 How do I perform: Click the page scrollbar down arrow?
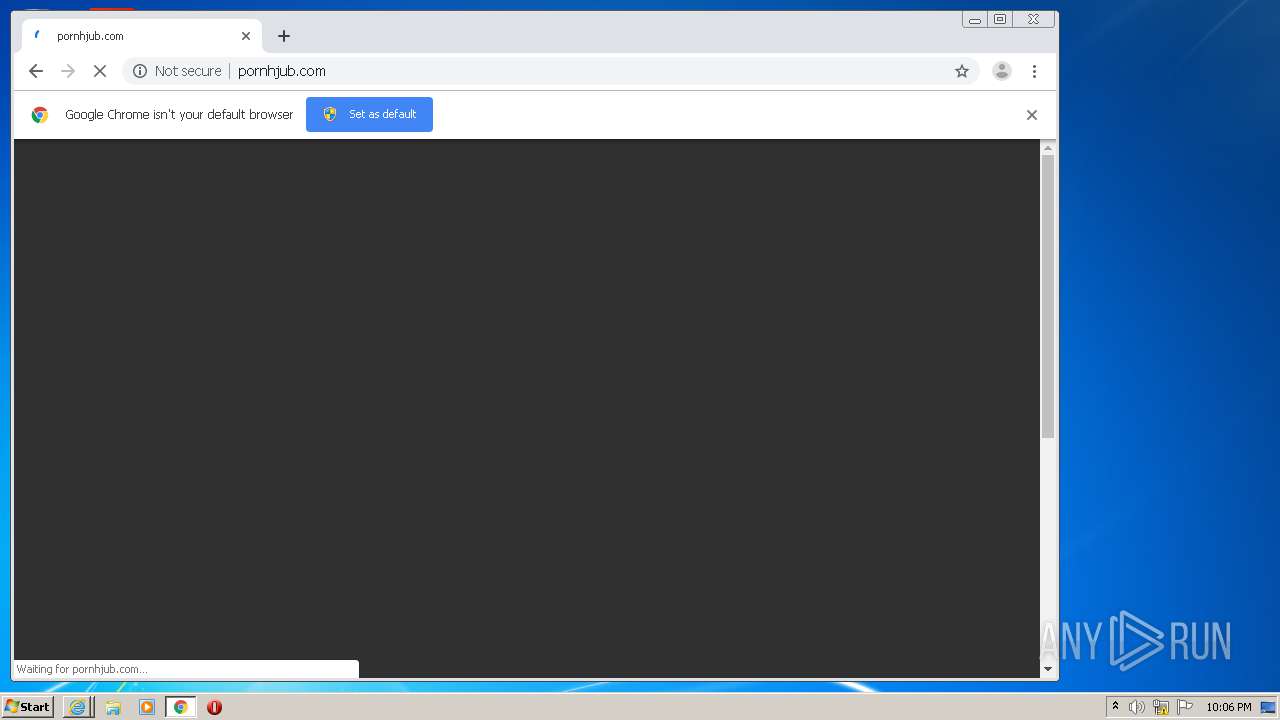(1048, 669)
